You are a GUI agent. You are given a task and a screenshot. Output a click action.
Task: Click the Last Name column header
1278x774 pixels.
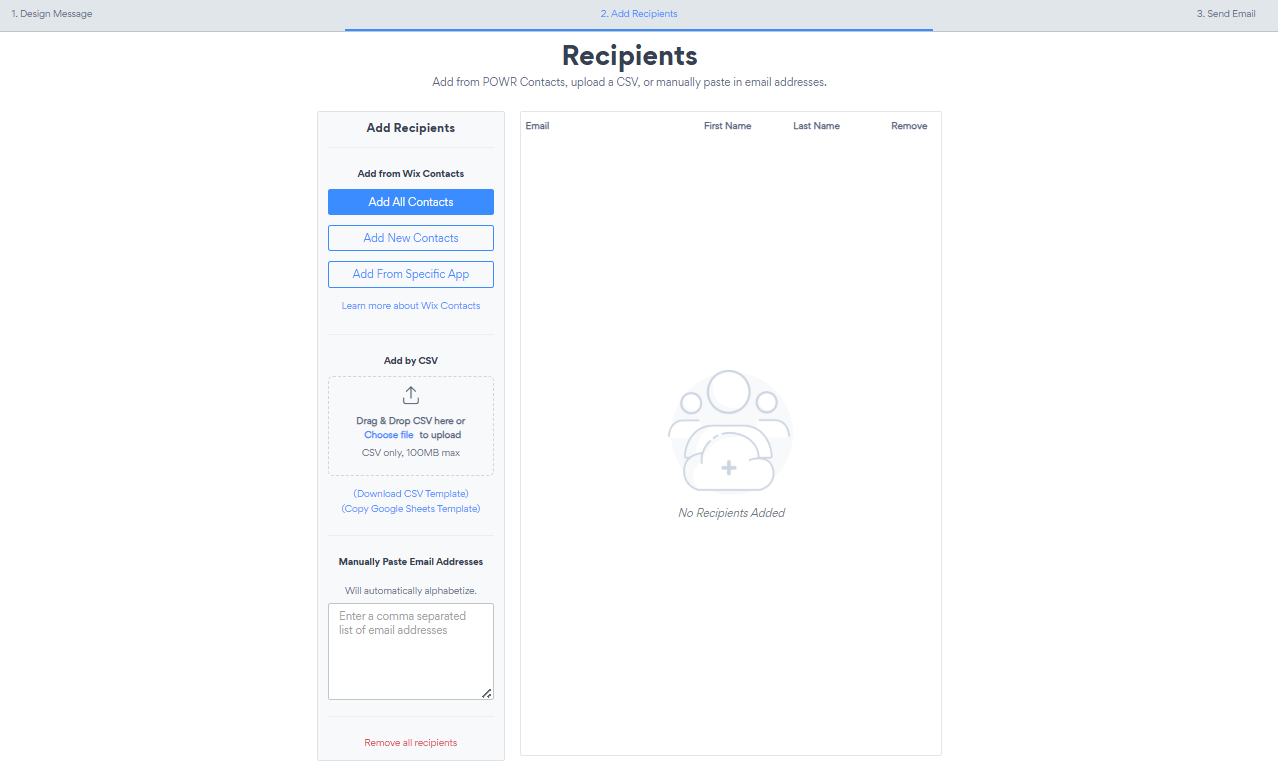click(816, 126)
